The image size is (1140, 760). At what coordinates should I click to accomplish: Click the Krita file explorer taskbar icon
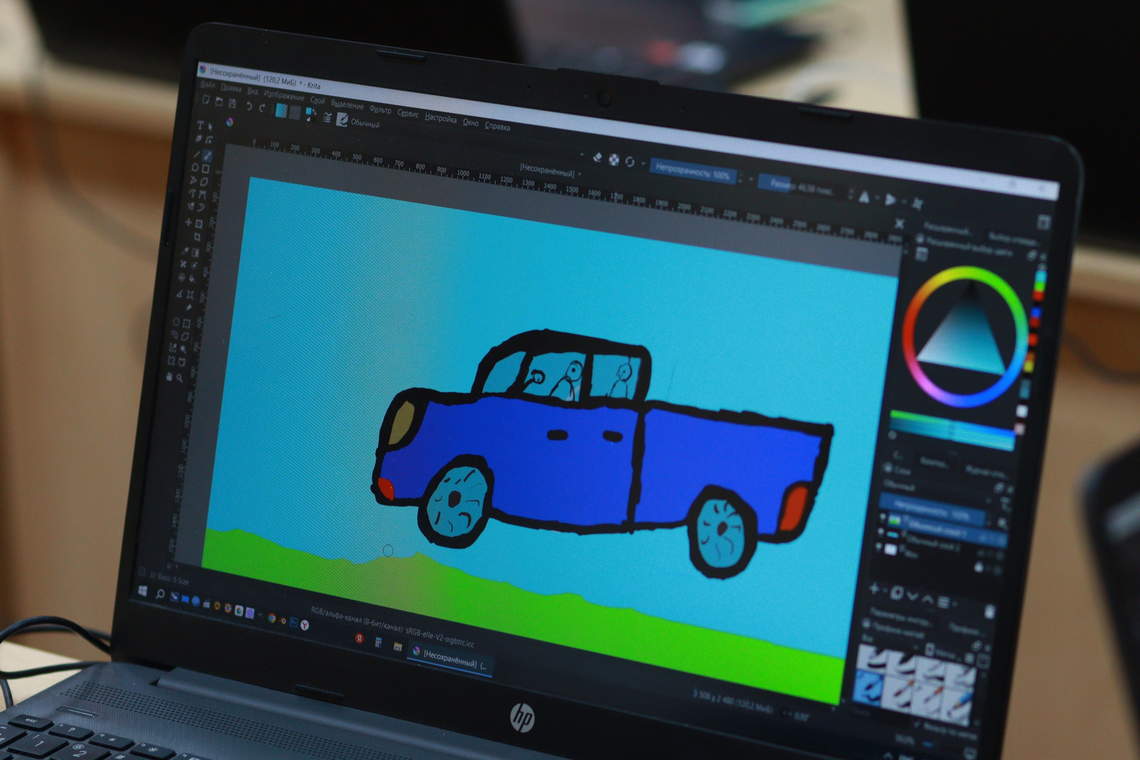tap(398, 645)
